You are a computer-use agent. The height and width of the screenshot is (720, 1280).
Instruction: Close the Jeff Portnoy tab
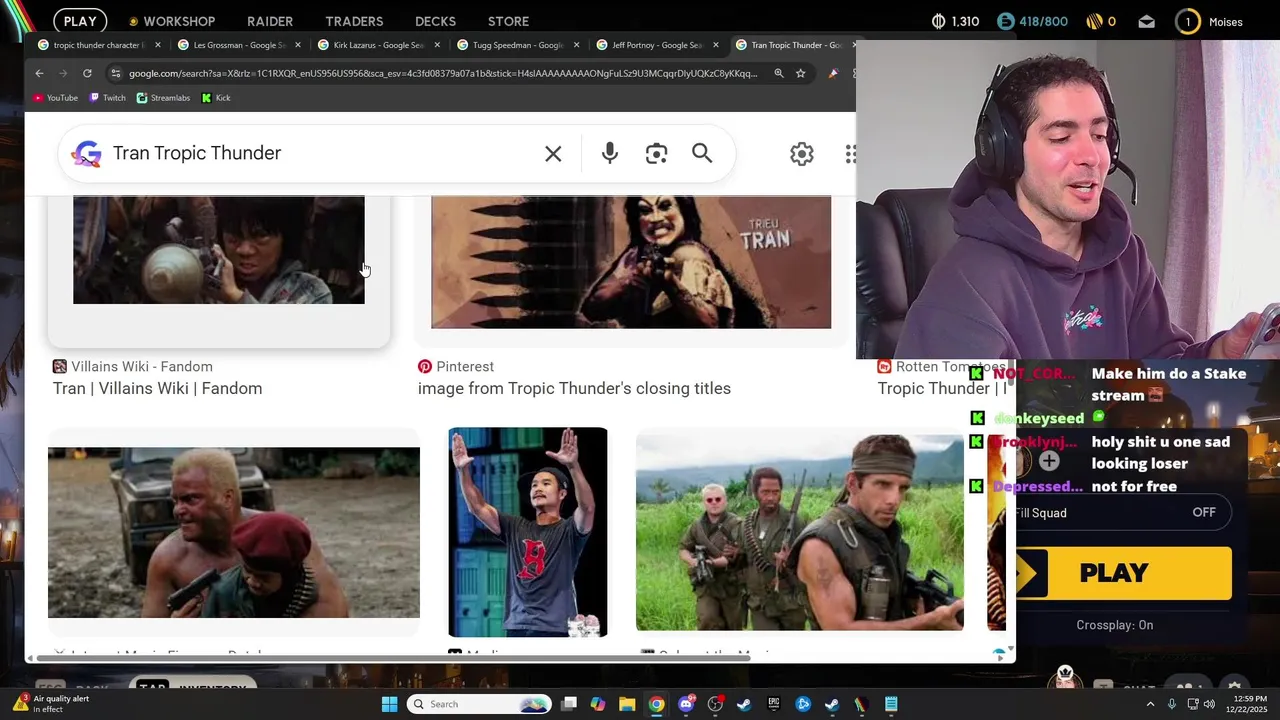click(715, 45)
